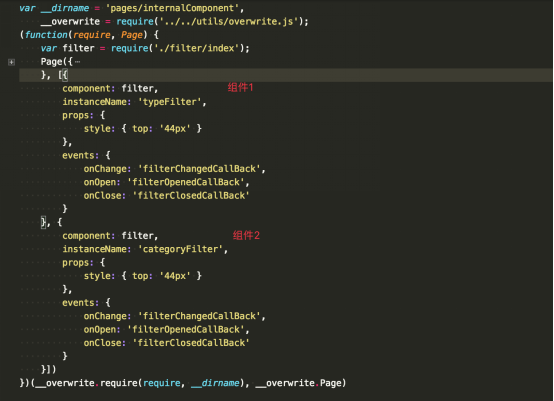554x401 pixels.
Task: Click first onChange 'filterChangedCallBack' value
Action: click(x=199, y=169)
